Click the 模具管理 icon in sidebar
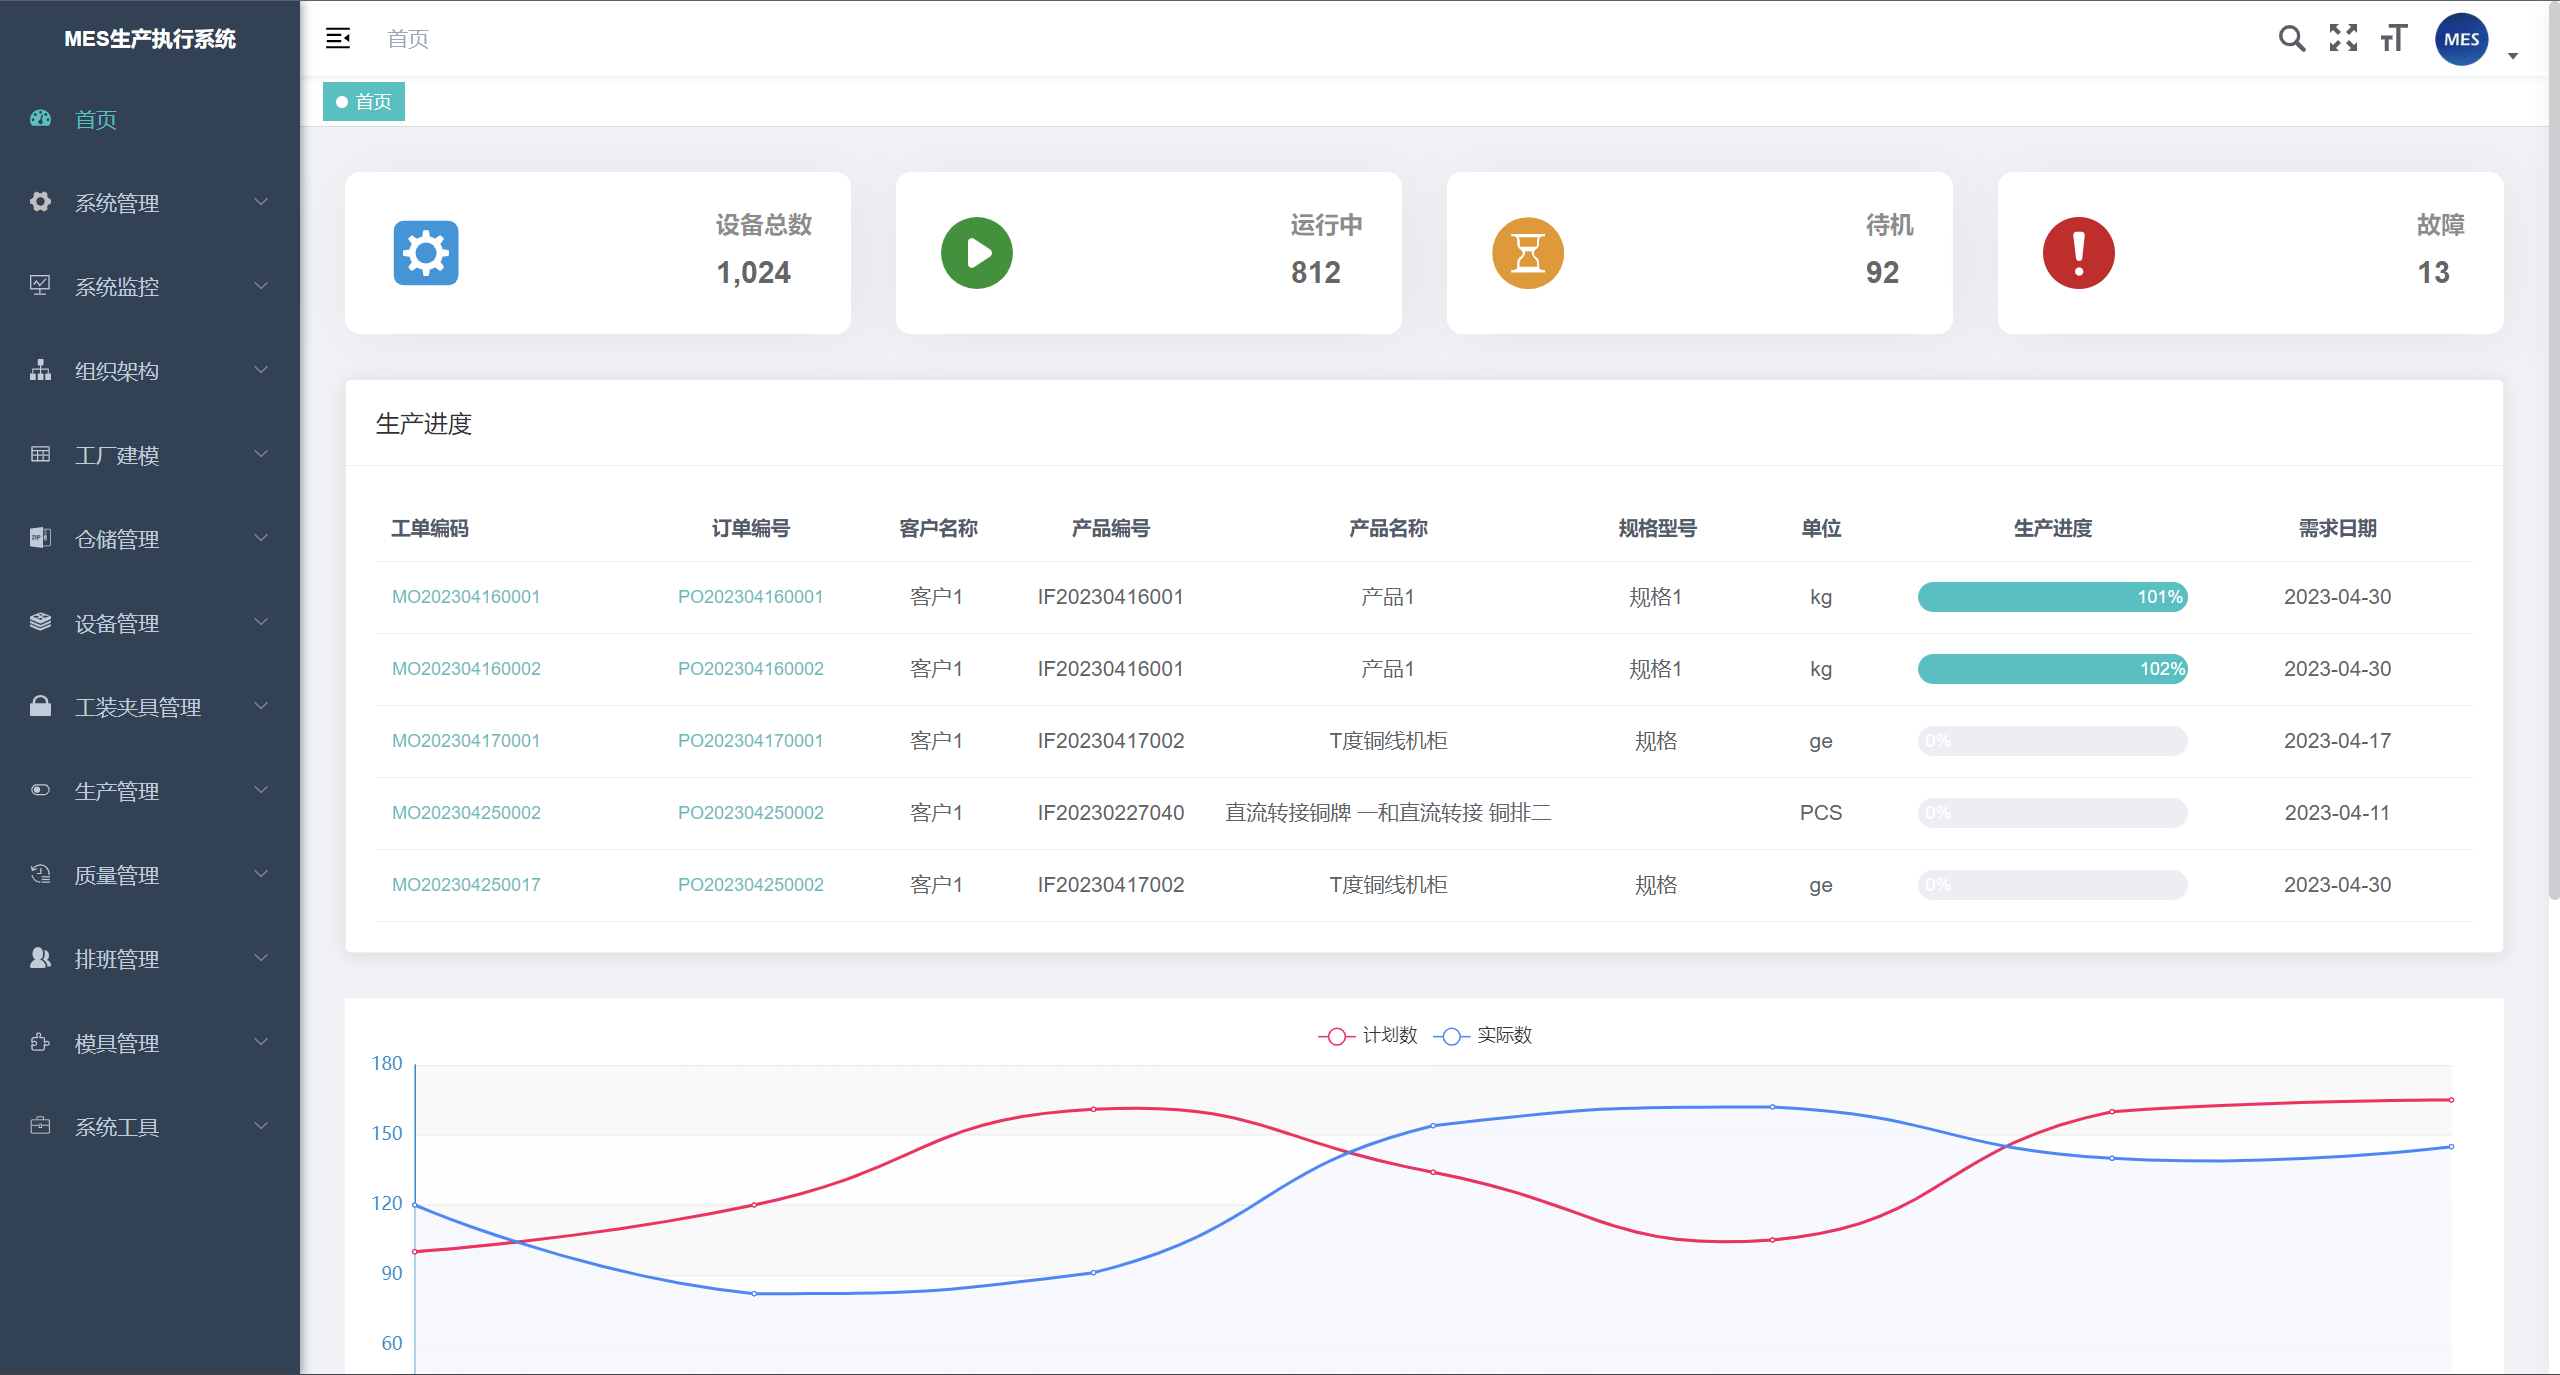2560x1375 pixels. (x=40, y=1042)
